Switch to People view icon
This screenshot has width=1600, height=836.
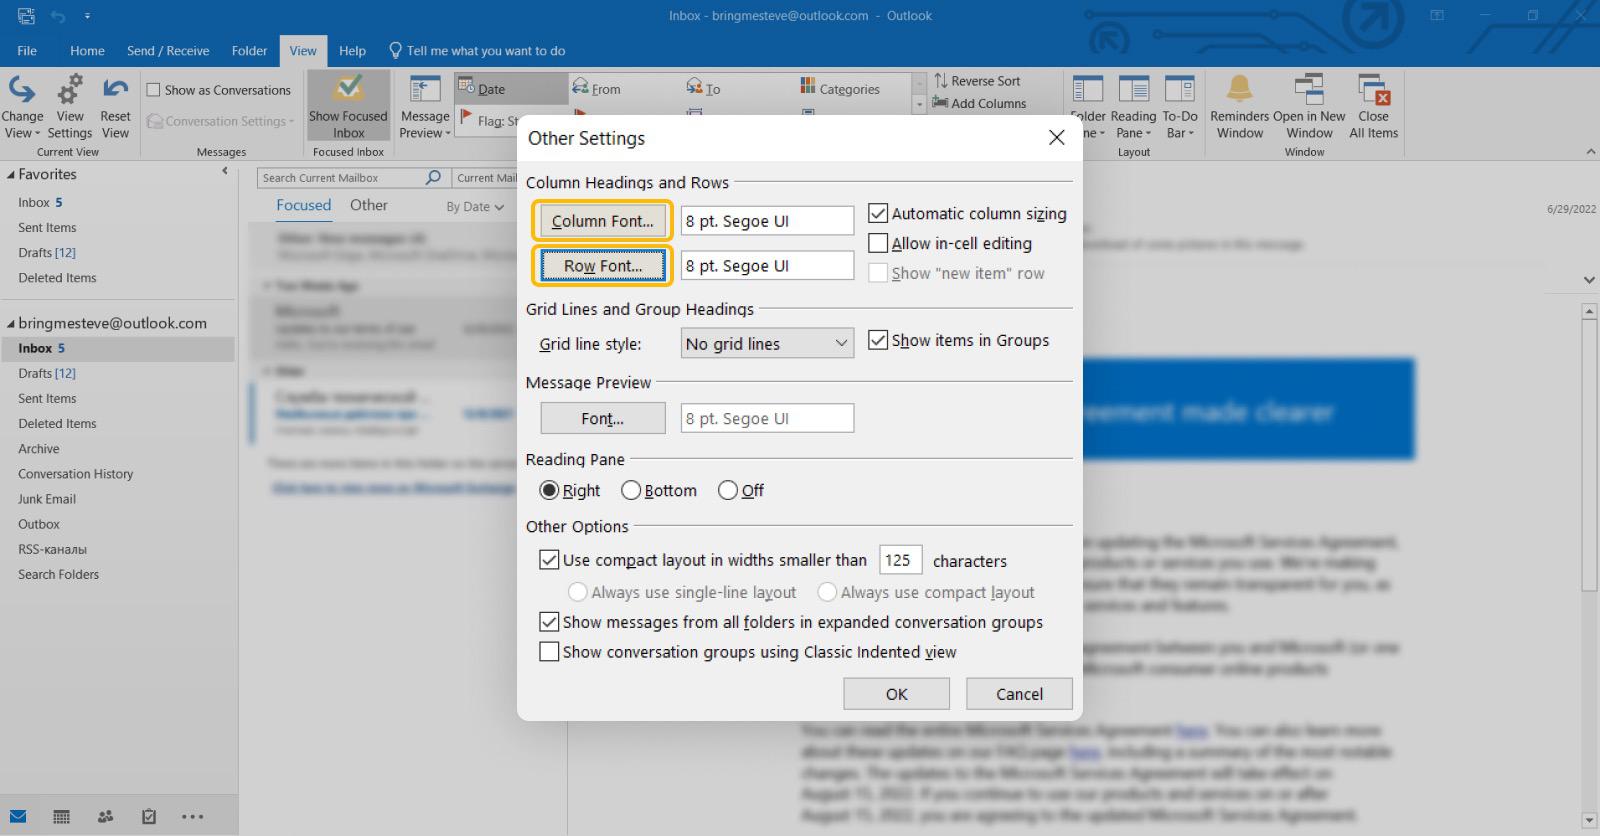(x=105, y=816)
